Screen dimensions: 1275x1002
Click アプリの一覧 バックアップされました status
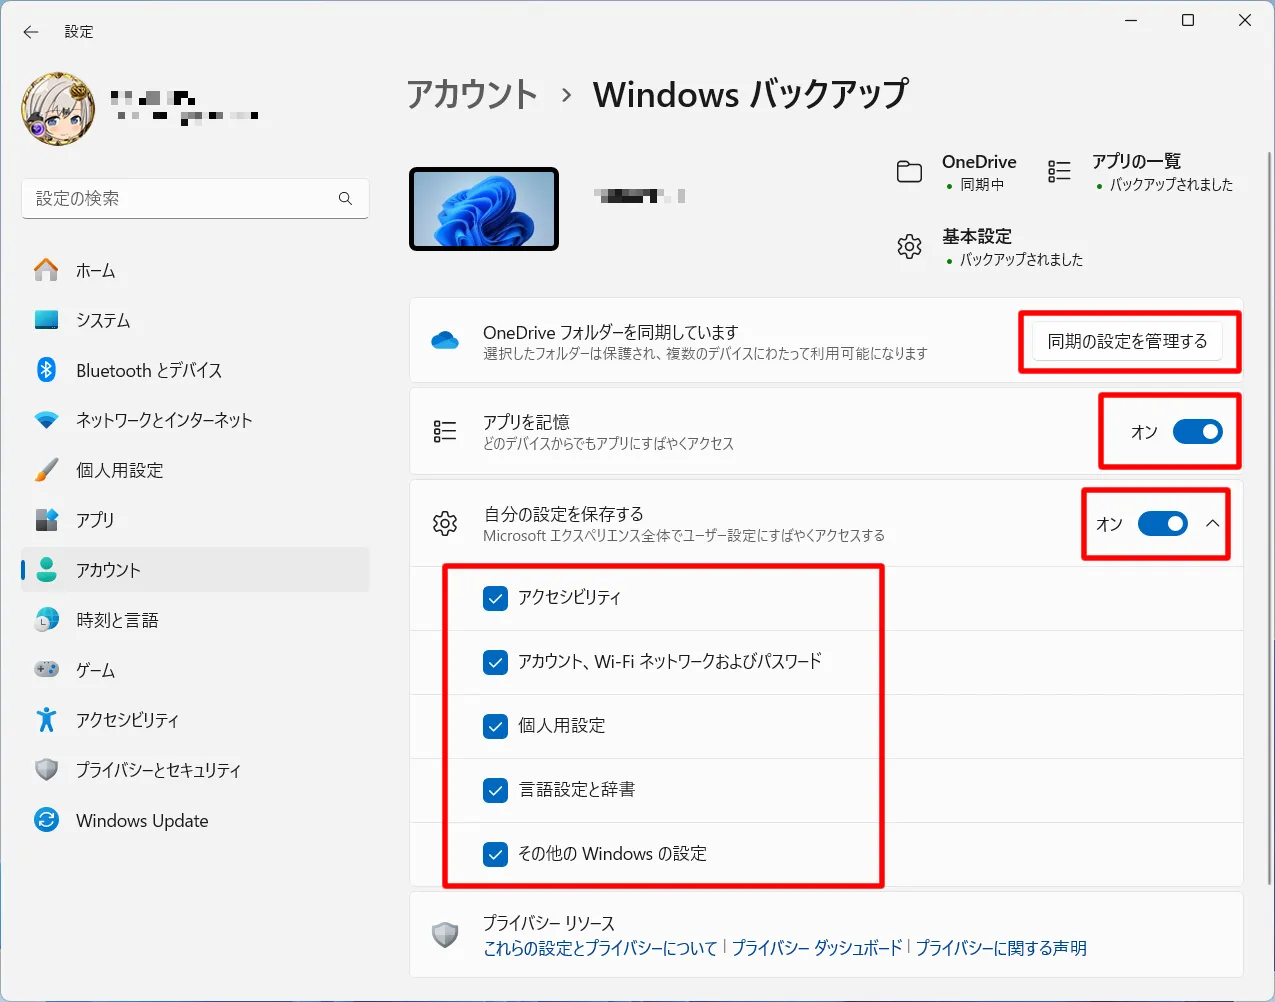pos(1171,185)
